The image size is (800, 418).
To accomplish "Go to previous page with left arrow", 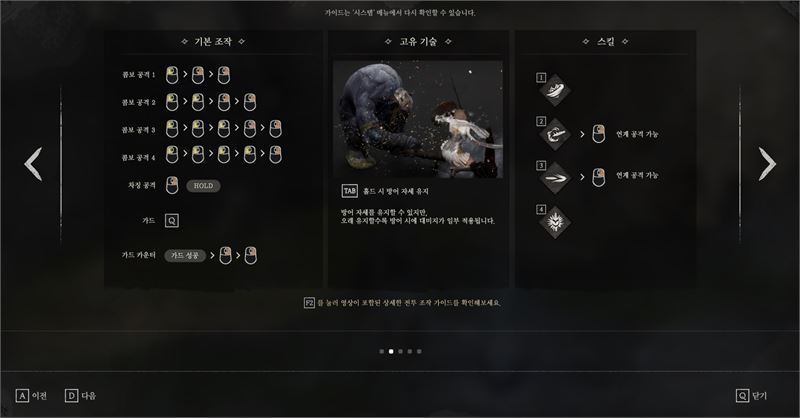I will click(x=33, y=164).
